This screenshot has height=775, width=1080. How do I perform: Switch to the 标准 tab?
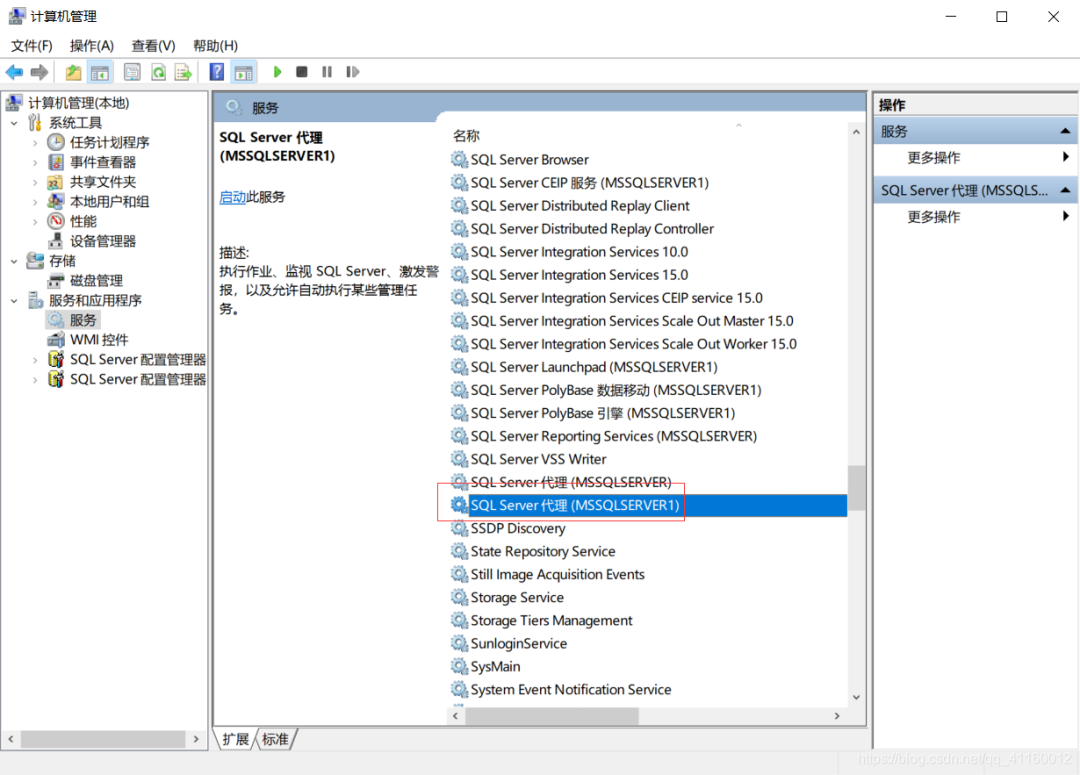tap(274, 739)
